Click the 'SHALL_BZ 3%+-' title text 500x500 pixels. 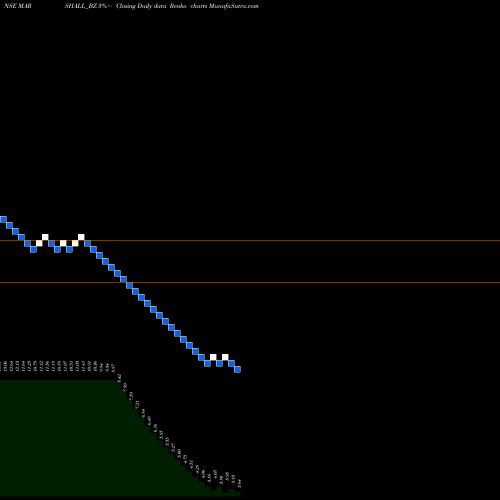coord(88,6)
